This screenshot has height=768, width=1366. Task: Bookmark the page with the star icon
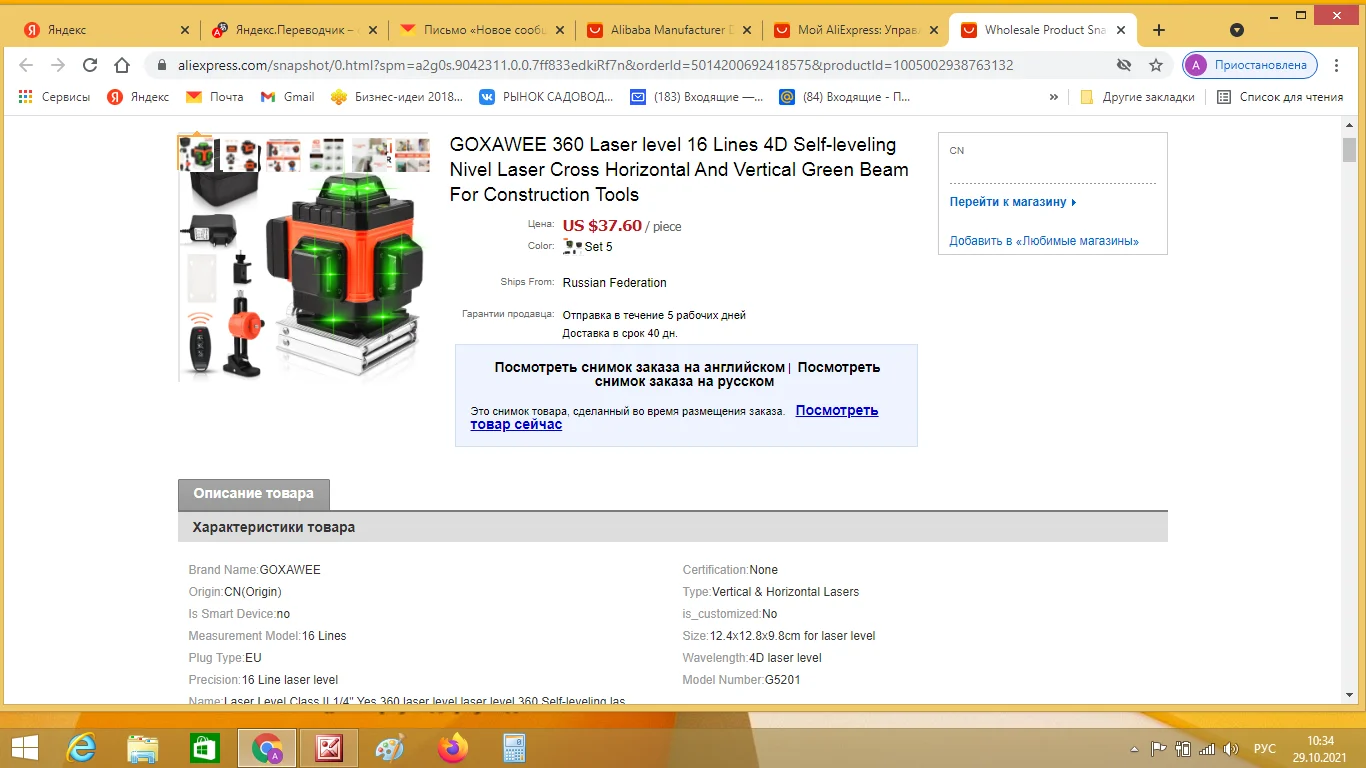[x=1156, y=65]
